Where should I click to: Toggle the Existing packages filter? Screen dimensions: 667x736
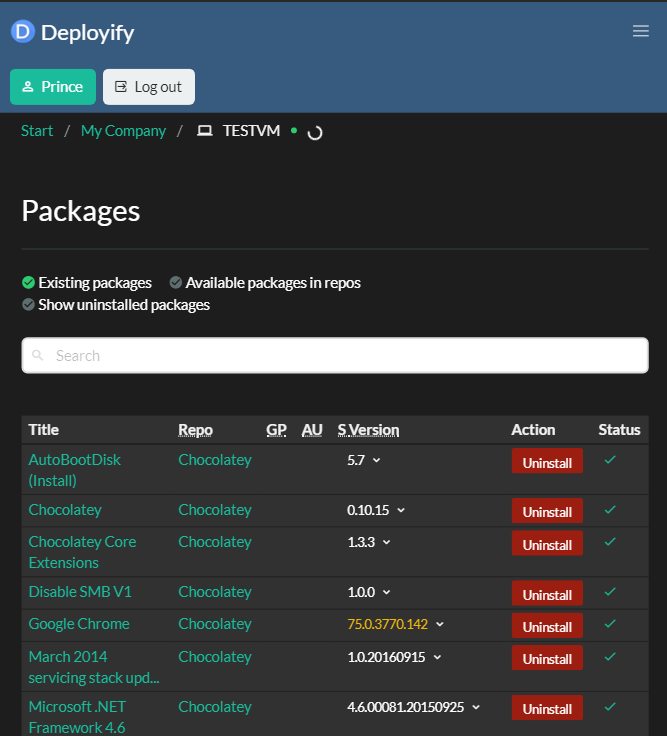pos(87,283)
